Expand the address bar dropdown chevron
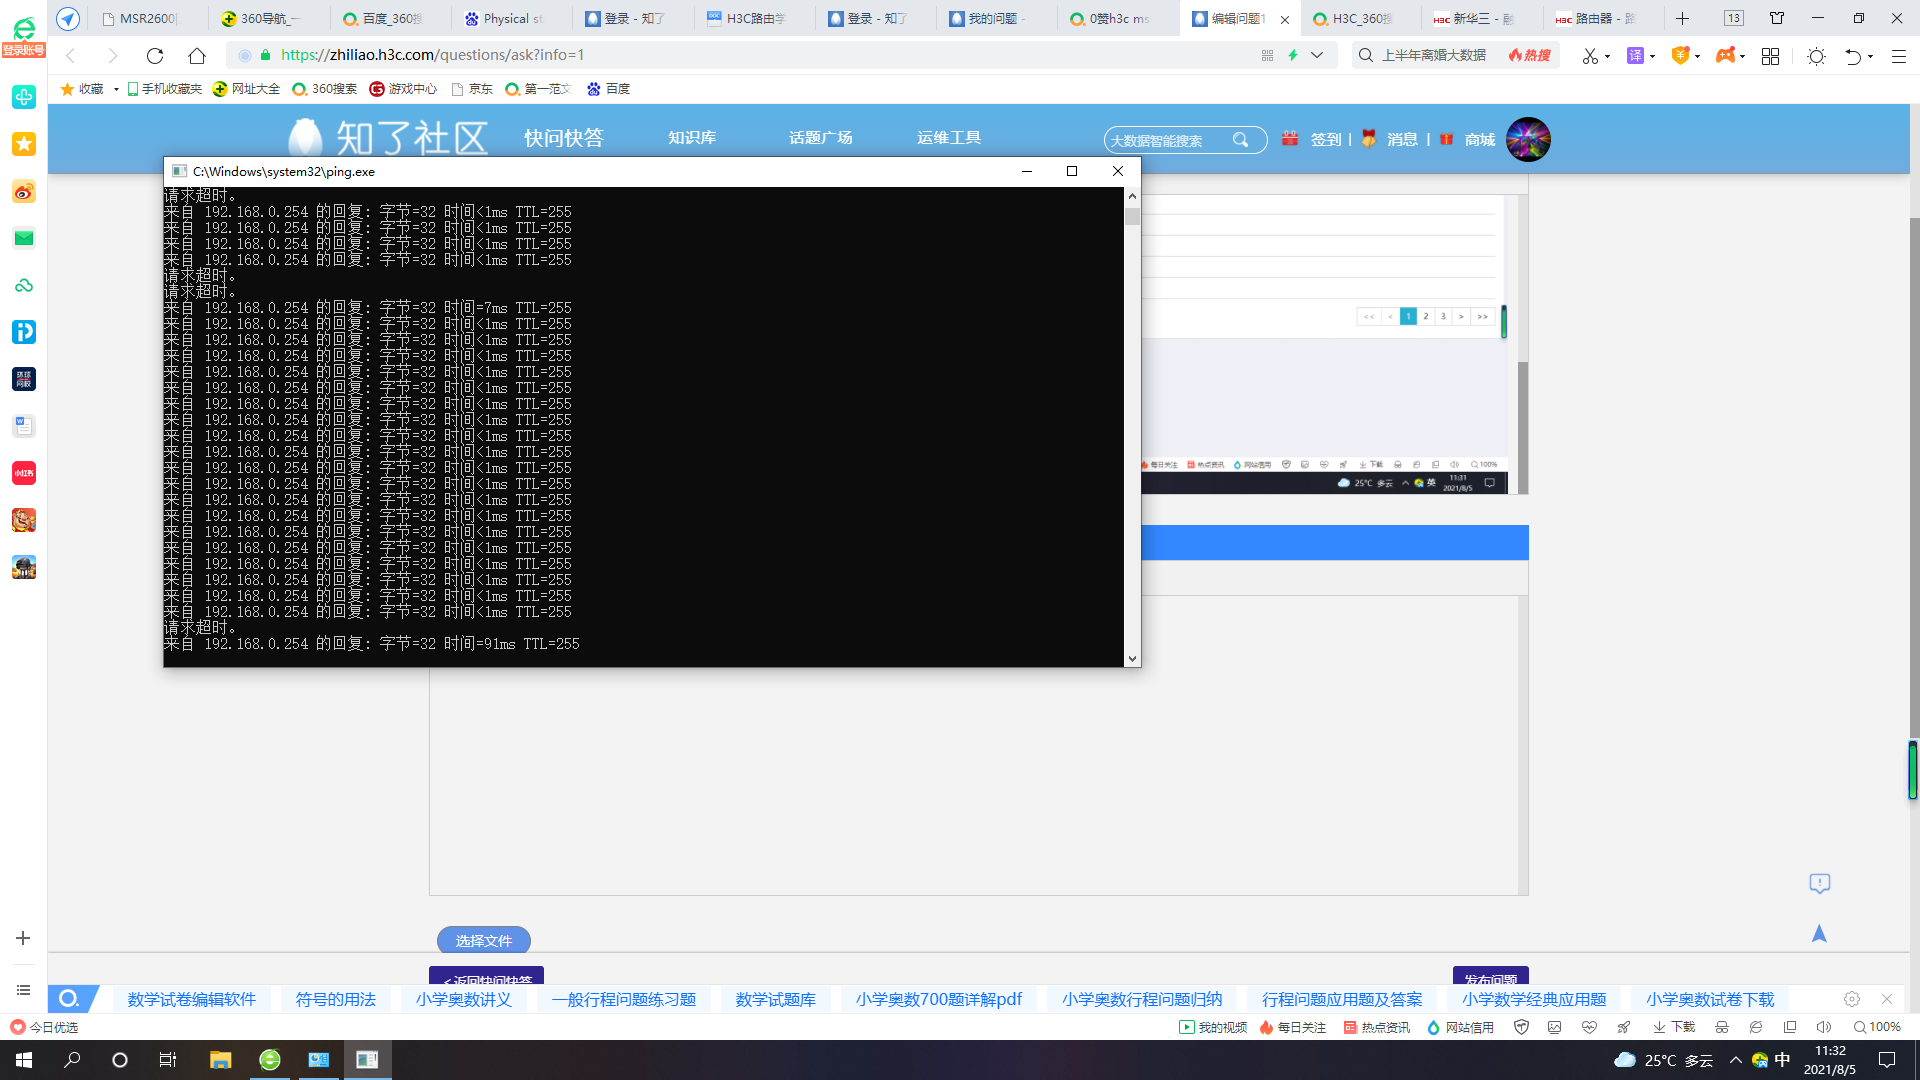 [x=1317, y=55]
